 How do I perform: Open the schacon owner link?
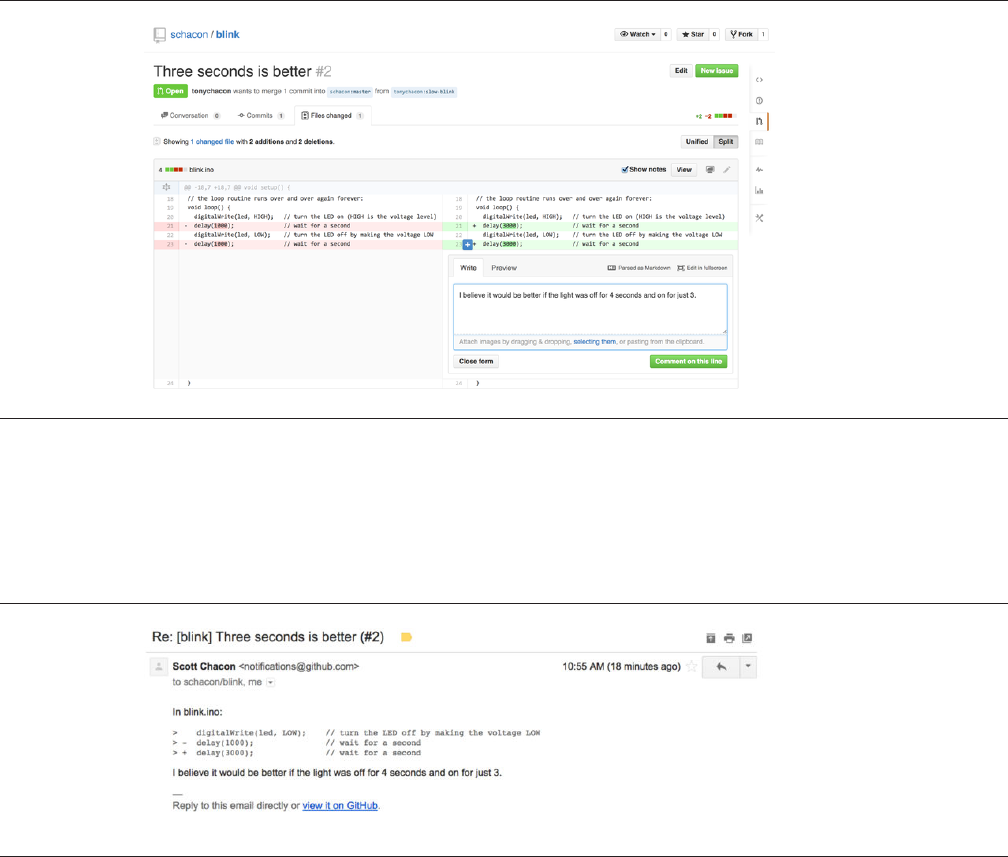pyautogui.click(x=189, y=35)
